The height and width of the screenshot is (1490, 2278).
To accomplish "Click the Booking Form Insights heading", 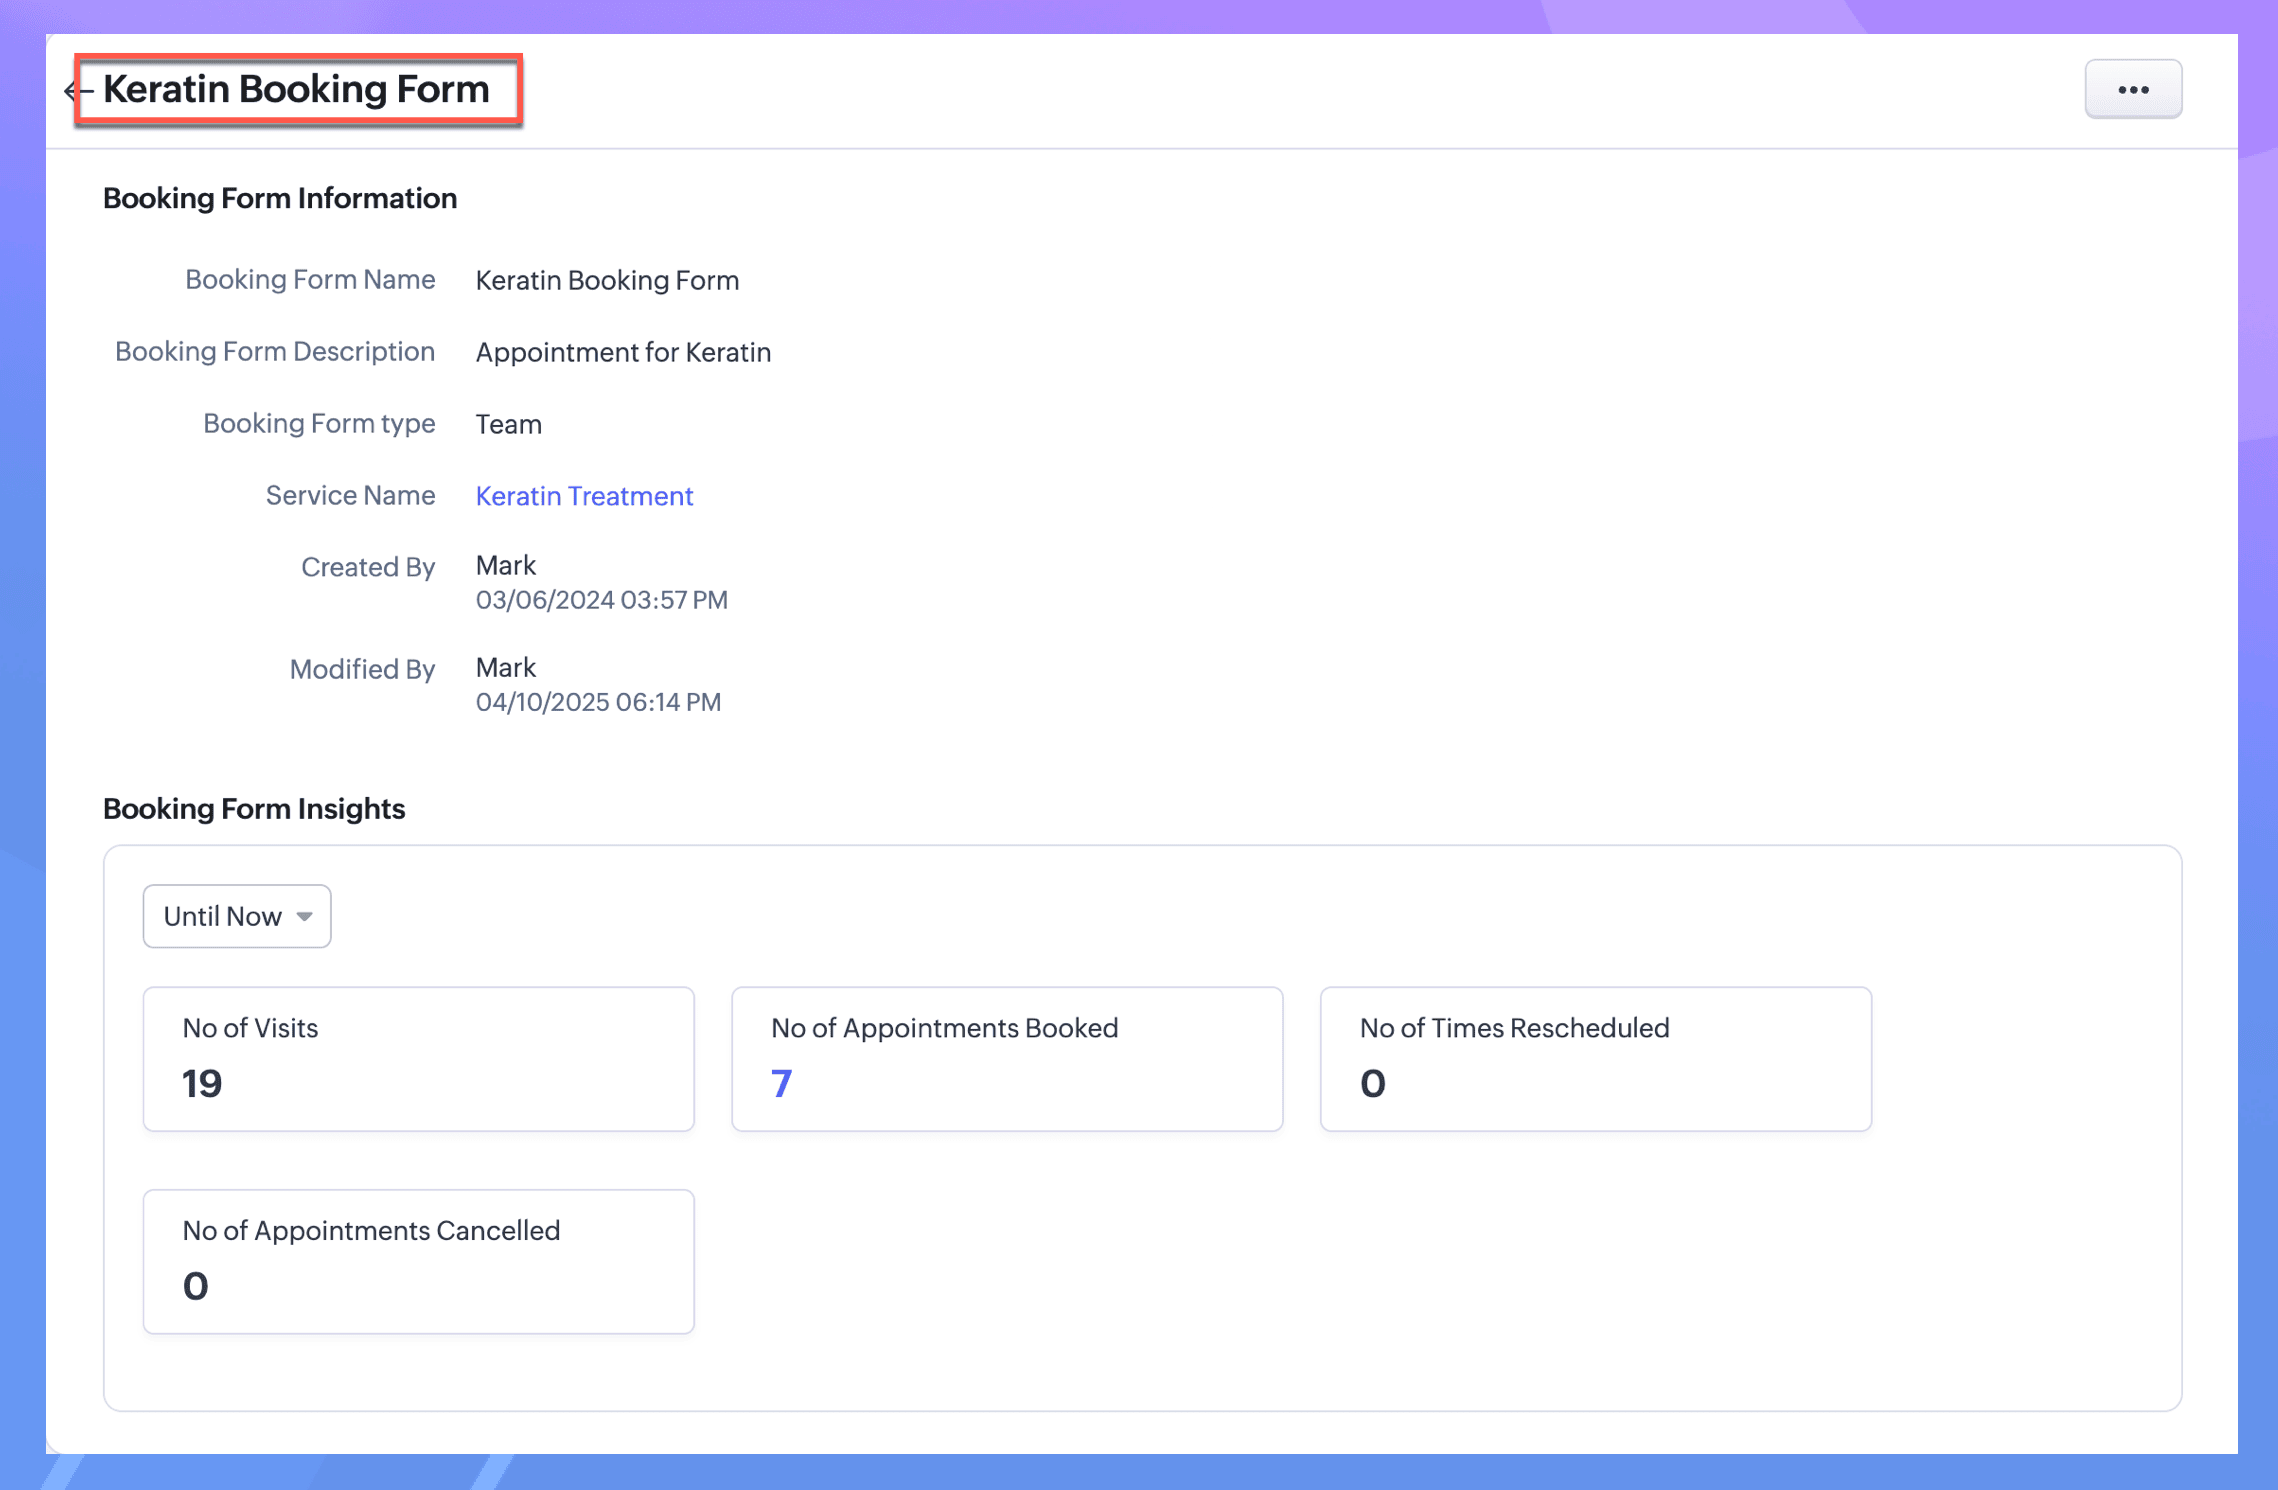I will click(254, 808).
